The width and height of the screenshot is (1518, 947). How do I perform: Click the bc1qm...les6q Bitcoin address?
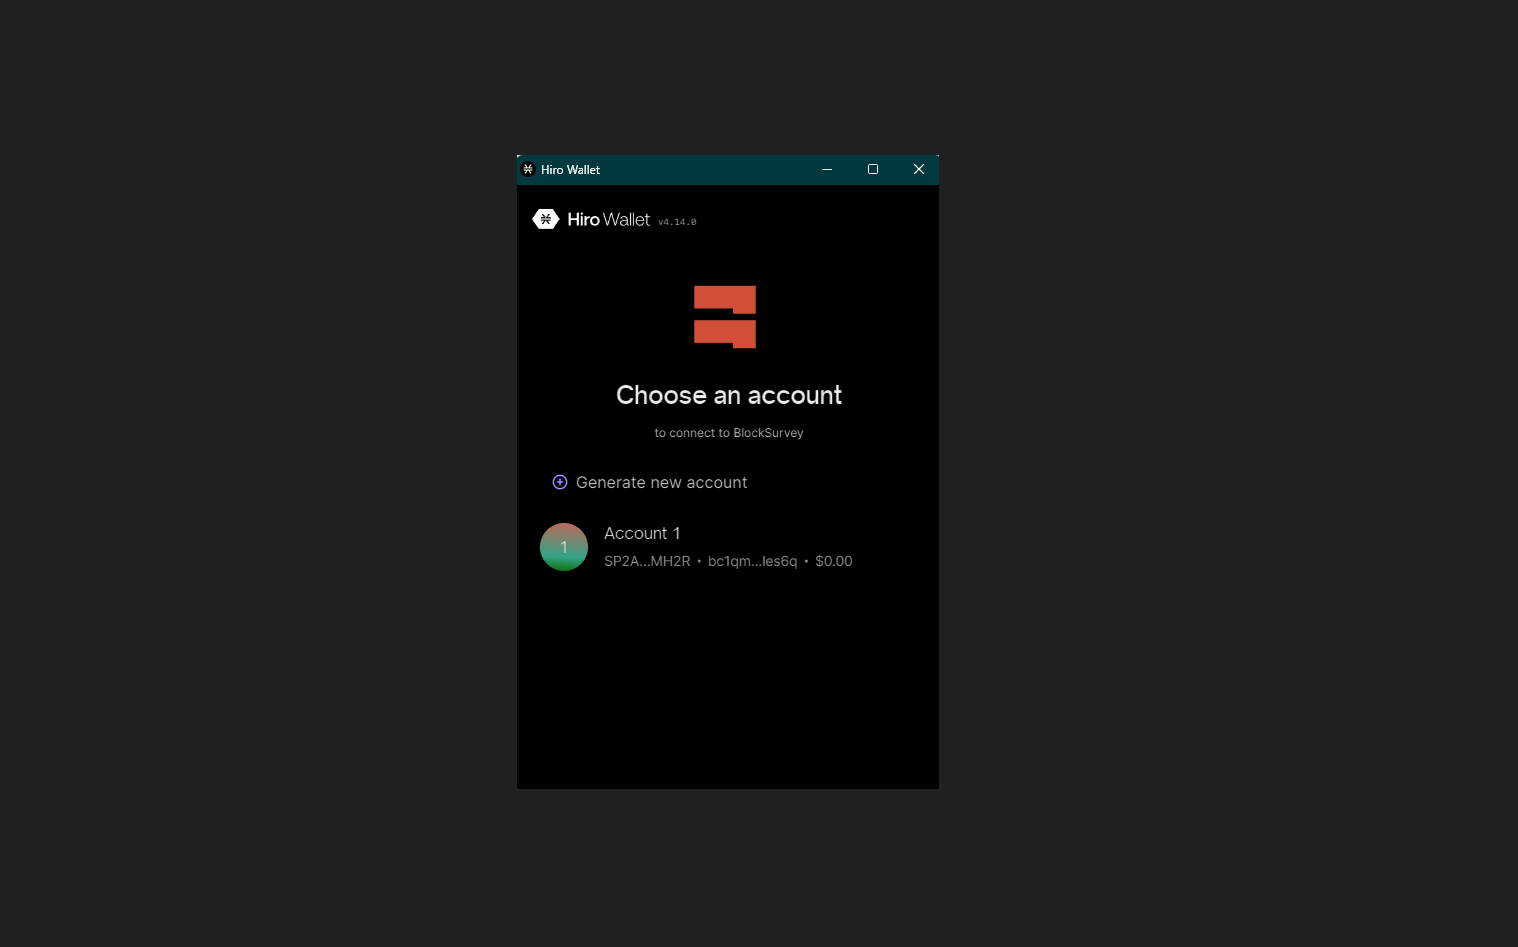coord(753,561)
